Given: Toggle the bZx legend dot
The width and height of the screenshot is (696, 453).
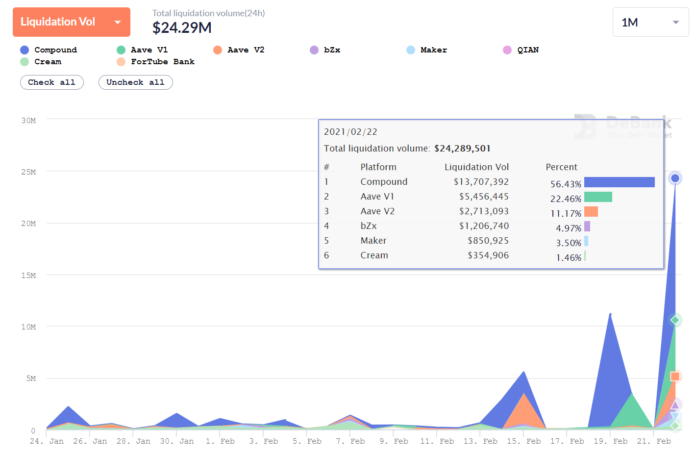Looking at the screenshot, I should pyautogui.click(x=314, y=49).
